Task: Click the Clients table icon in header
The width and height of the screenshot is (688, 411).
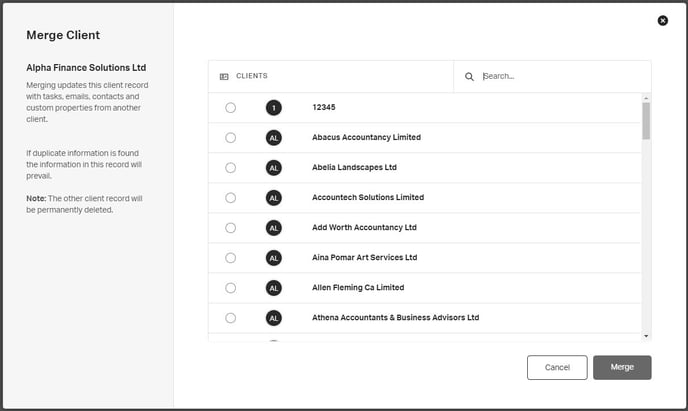Action: 224,76
